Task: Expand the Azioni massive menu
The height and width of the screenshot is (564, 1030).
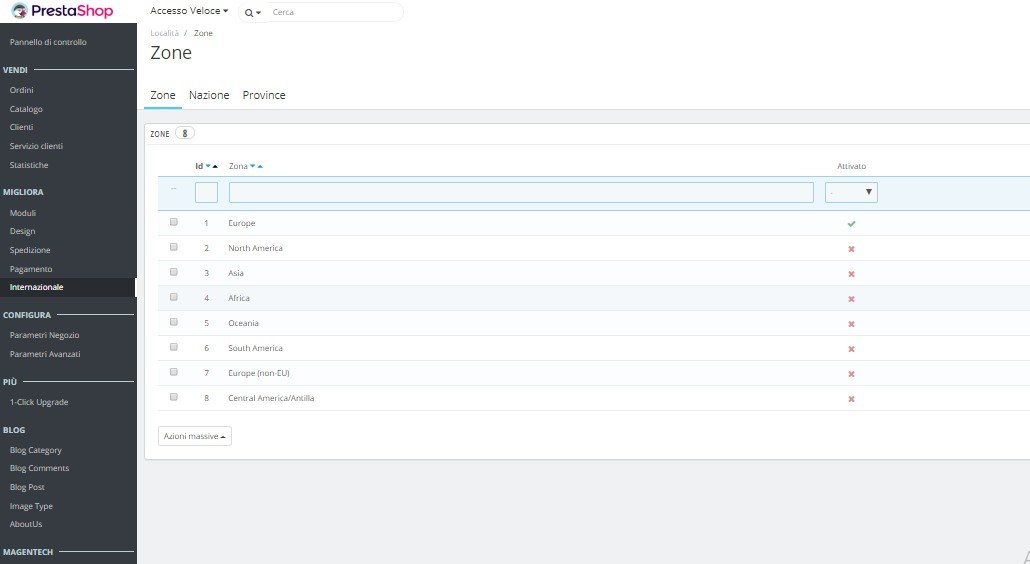Action: click(194, 436)
